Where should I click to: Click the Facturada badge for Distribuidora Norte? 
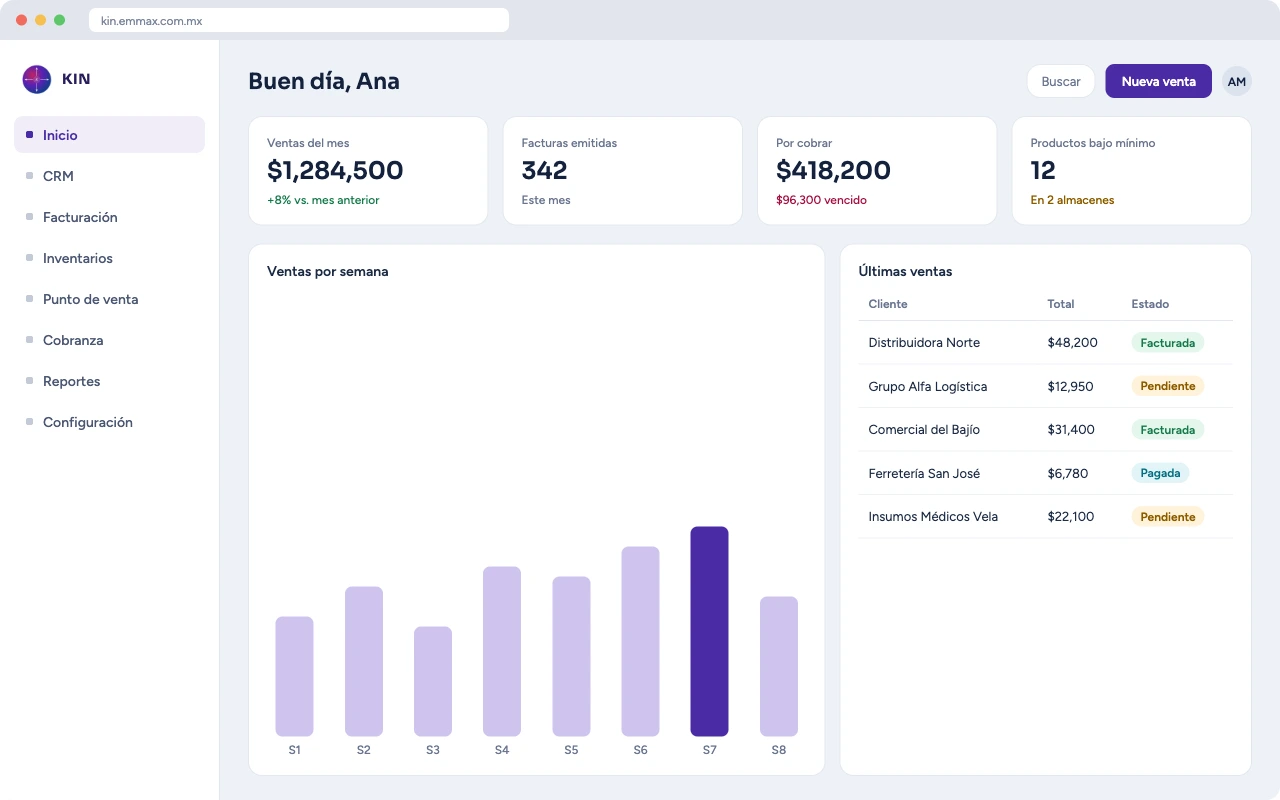pyautogui.click(x=1167, y=343)
